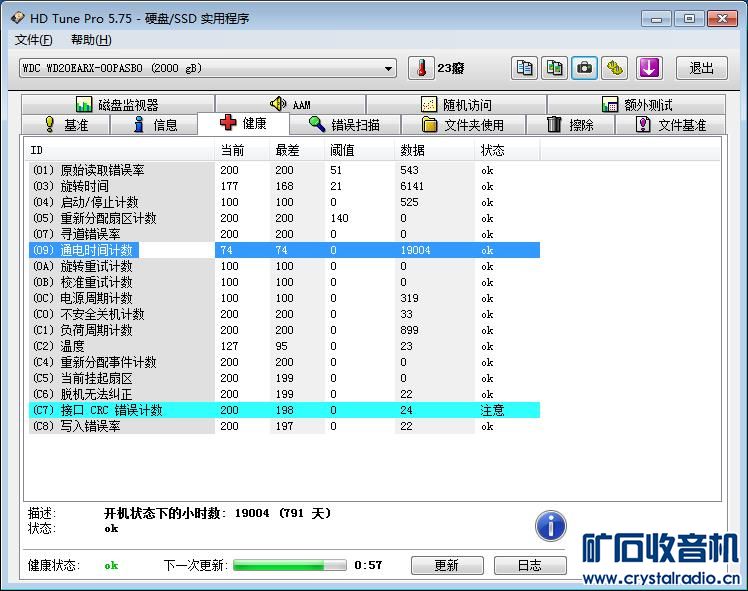Viewport: 748px width, 591px height.
Task: Open options wrench icon
Action: 614,68
